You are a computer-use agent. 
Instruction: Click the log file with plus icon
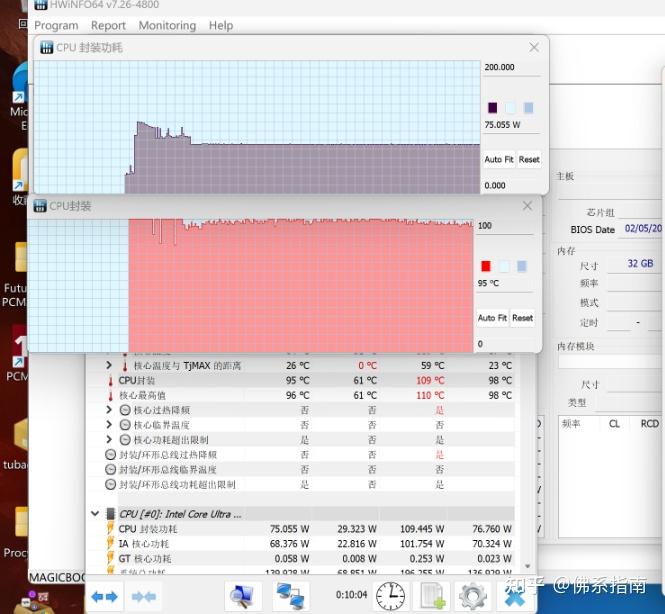(433, 596)
